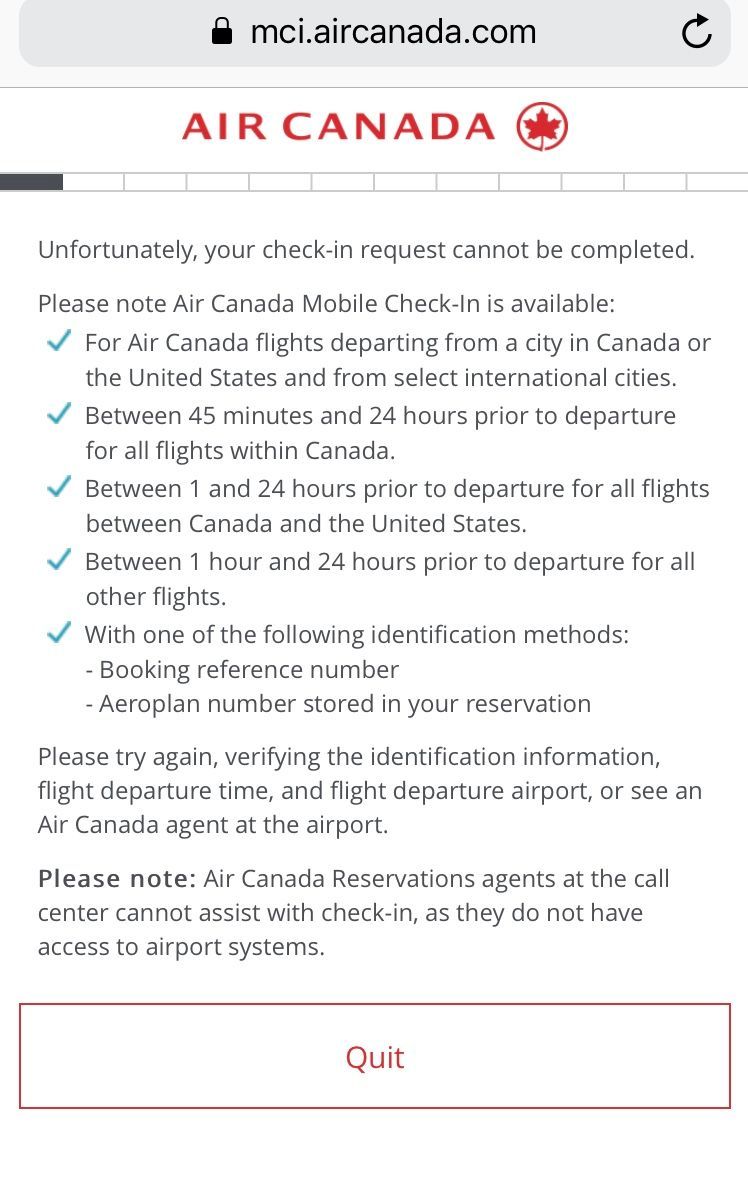Click checkmark beside "For Air Canada flights departing"
The height and width of the screenshot is (1184, 748).
pyautogui.click(x=59, y=342)
